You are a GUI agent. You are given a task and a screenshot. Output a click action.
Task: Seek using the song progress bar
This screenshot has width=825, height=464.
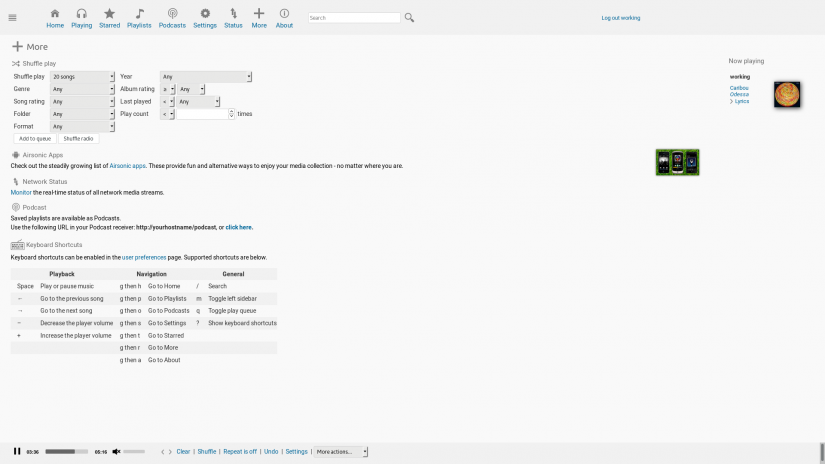(x=66, y=451)
